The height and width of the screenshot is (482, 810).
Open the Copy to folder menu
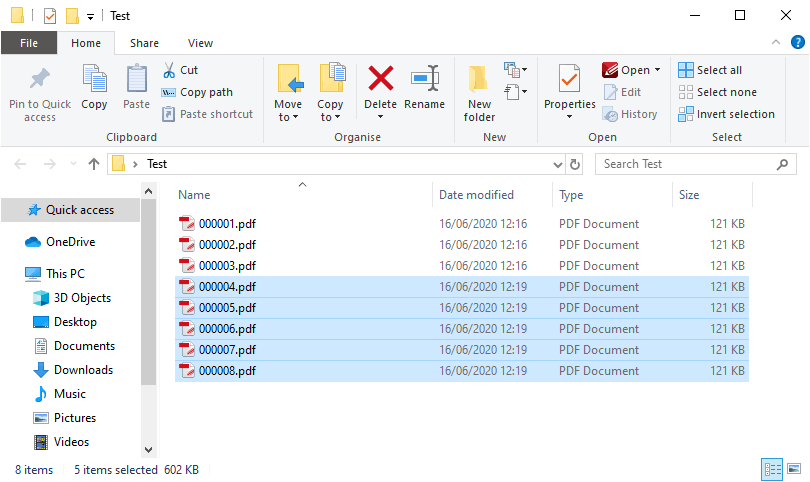(x=331, y=93)
